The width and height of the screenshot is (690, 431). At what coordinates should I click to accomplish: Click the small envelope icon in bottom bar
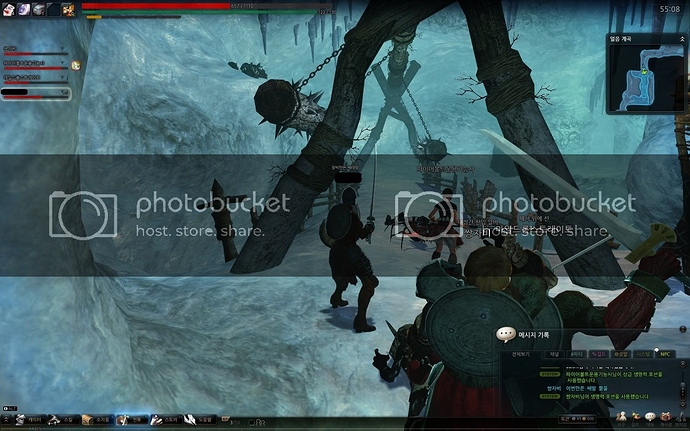(x=226, y=419)
